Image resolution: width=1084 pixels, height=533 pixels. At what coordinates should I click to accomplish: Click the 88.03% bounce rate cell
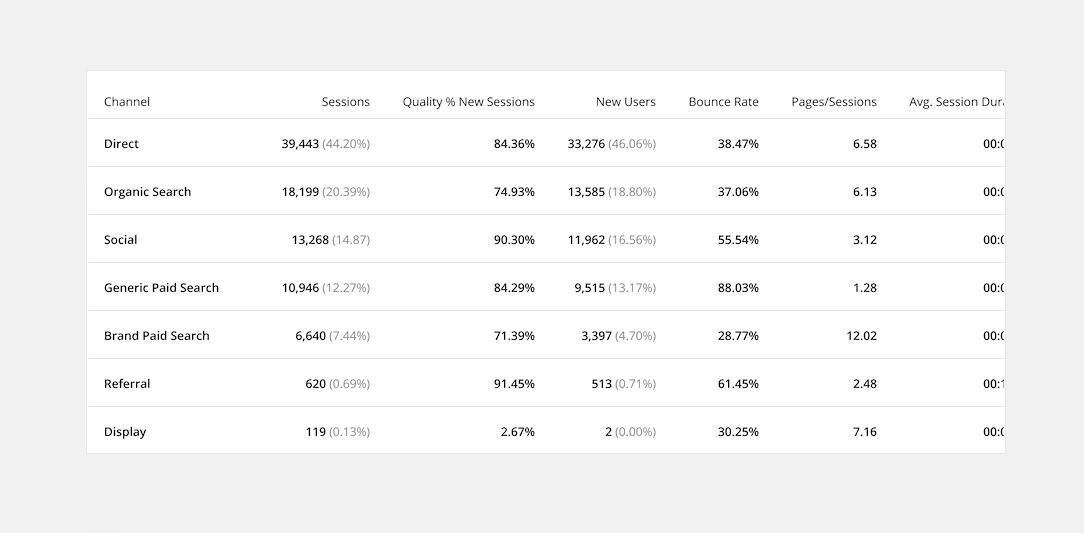pos(738,288)
